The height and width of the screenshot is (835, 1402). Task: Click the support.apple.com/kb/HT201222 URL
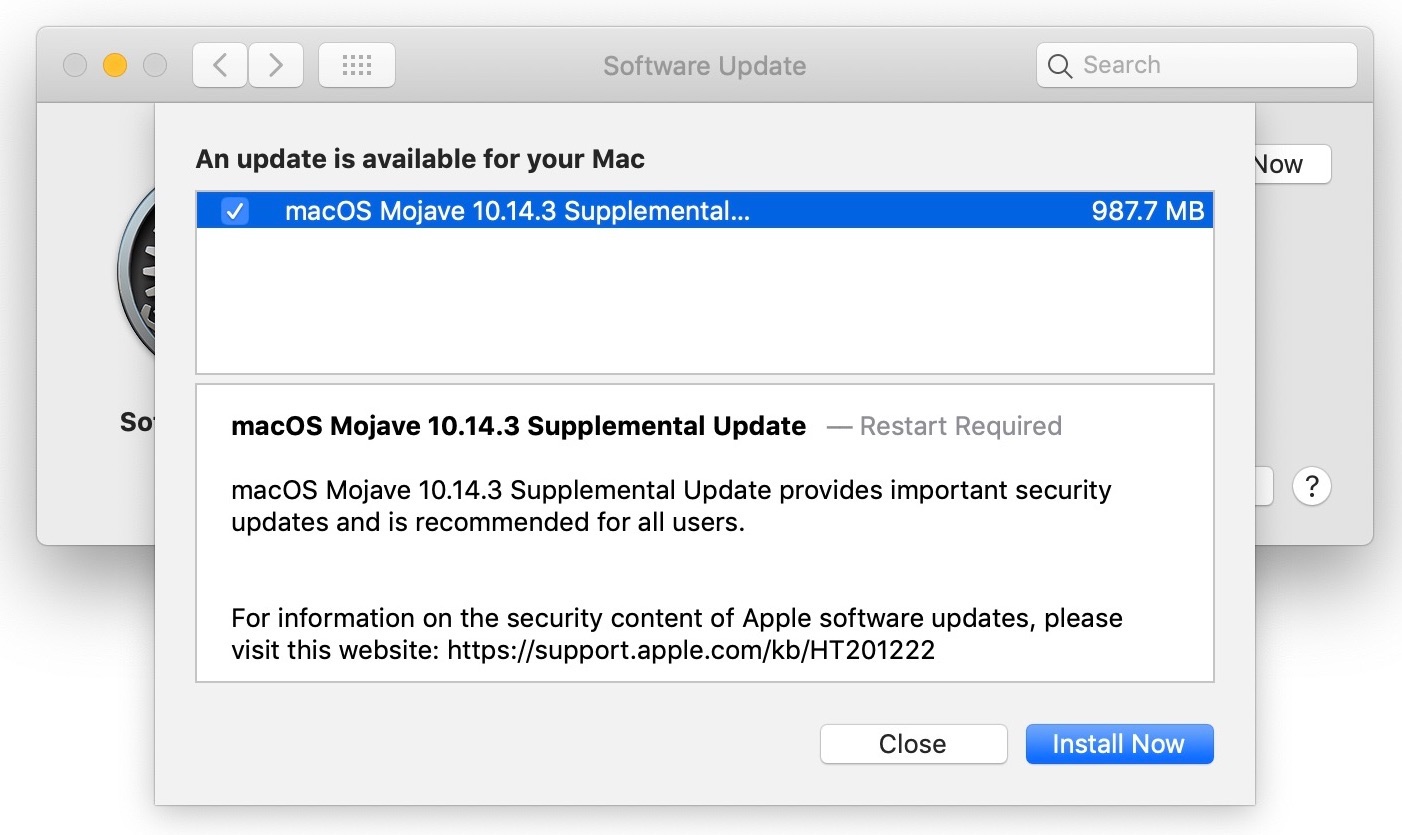point(690,650)
